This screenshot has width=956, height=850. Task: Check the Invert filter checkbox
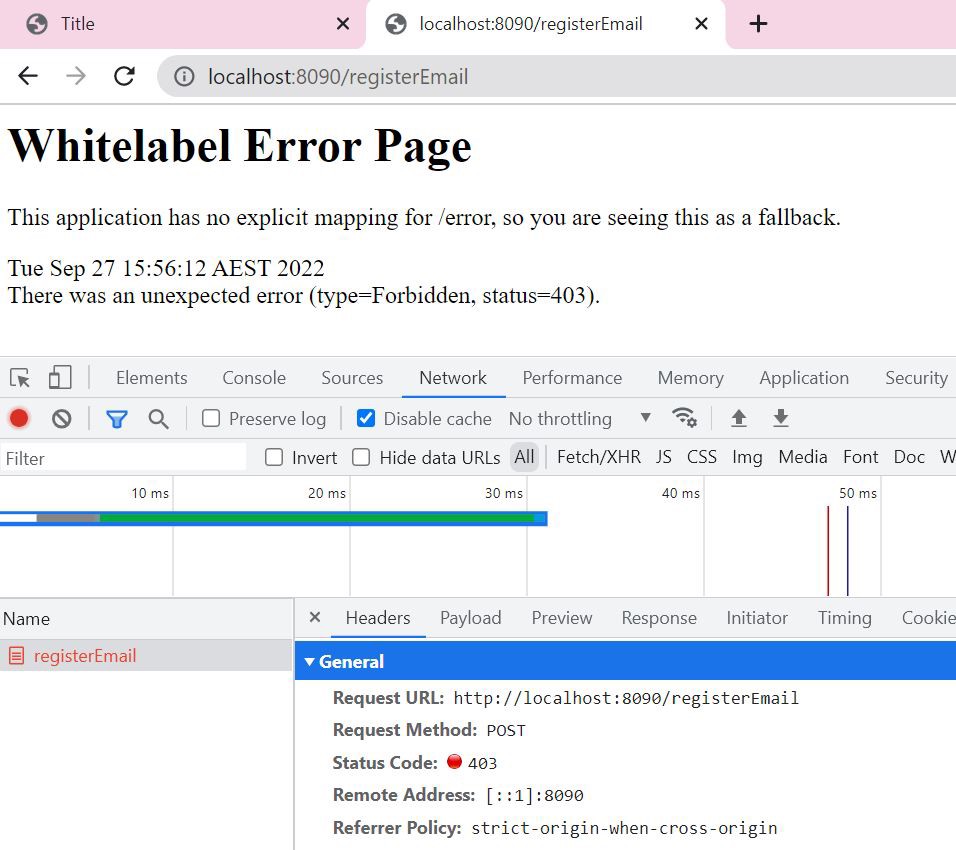tap(274, 457)
